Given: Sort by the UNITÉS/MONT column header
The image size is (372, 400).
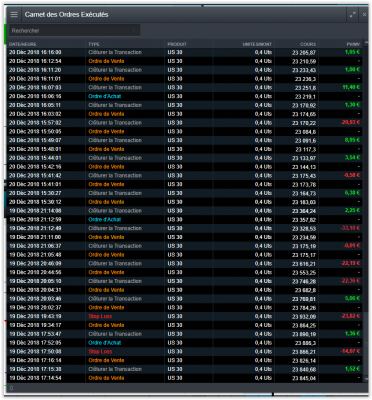Looking at the screenshot, I should pyautogui.click(x=257, y=44).
